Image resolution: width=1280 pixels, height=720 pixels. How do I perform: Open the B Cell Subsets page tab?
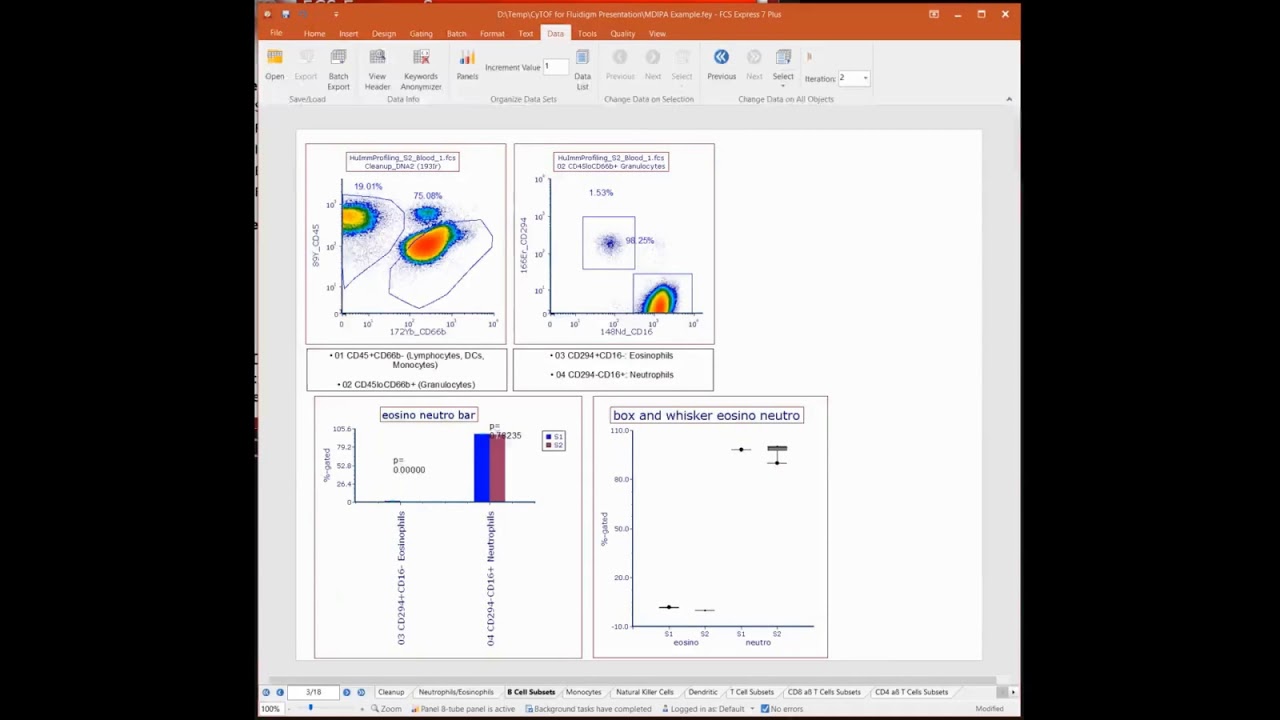(531, 692)
